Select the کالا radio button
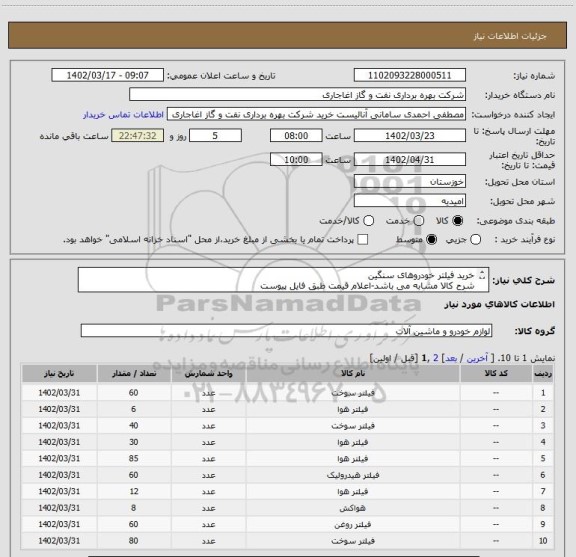Screen dimensions: 576x557 458,221
